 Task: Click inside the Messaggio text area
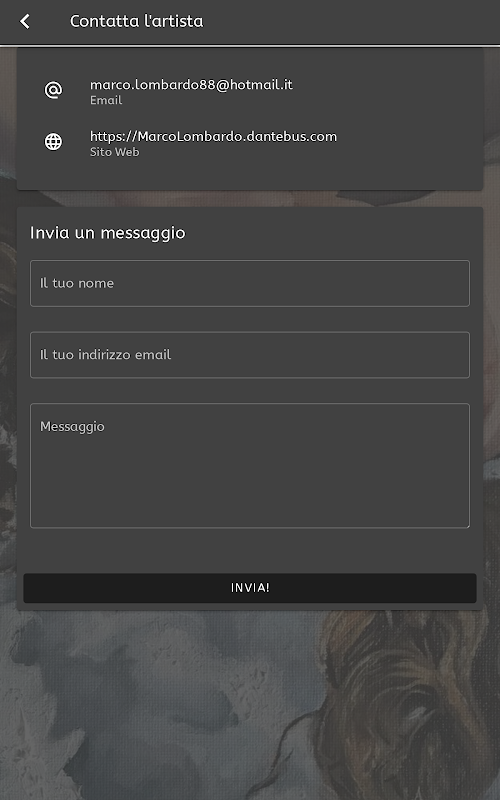pos(250,465)
